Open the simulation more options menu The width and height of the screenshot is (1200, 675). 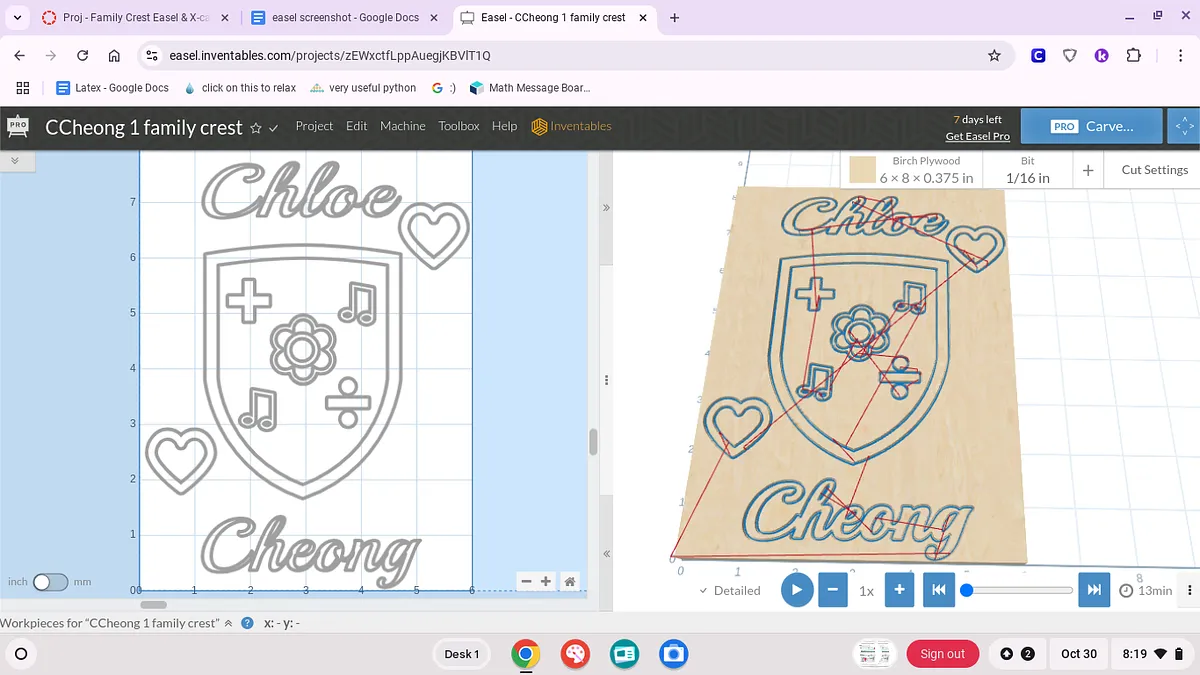pos(1189,590)
